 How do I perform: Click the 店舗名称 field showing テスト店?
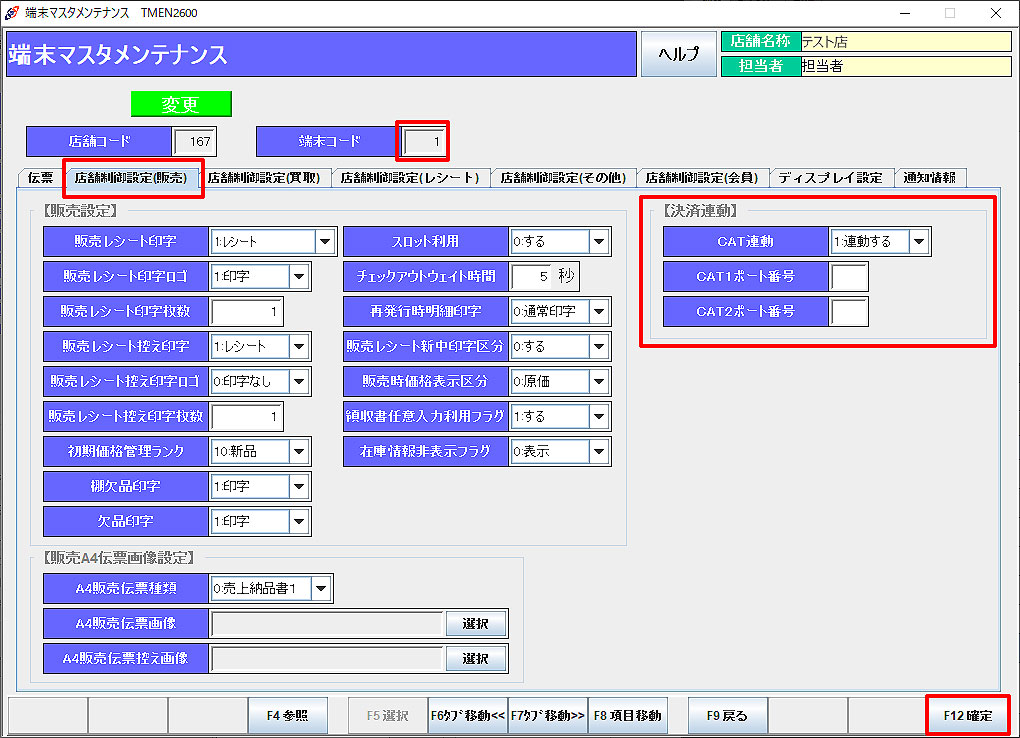click(906, 42)
